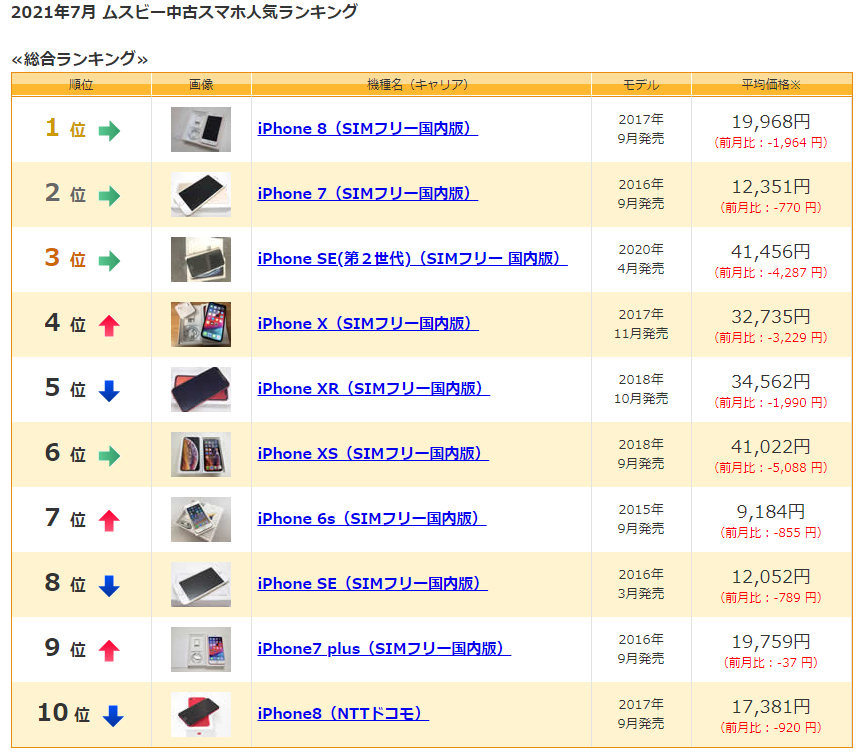Click the iPhone8 NTTドコモ product thumbnail
The height and width of the screenshot is (756, 865).
[x=201, y=715]
